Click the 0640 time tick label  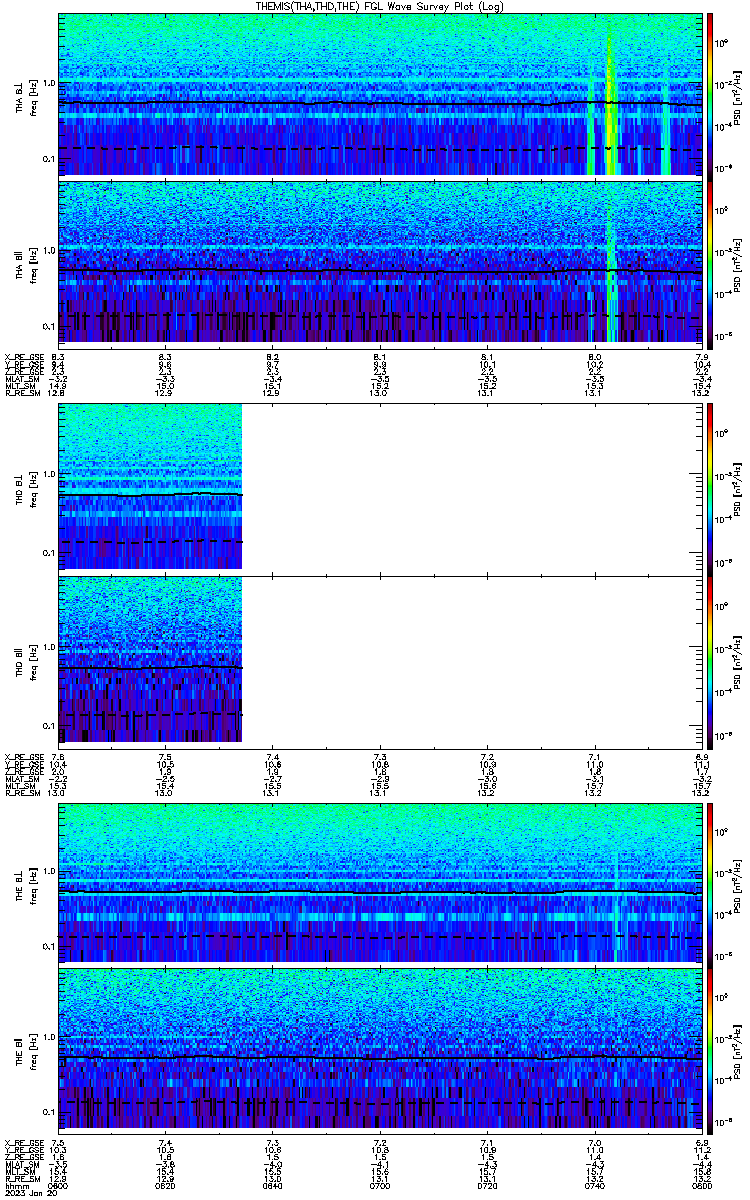click(273, 1185)
